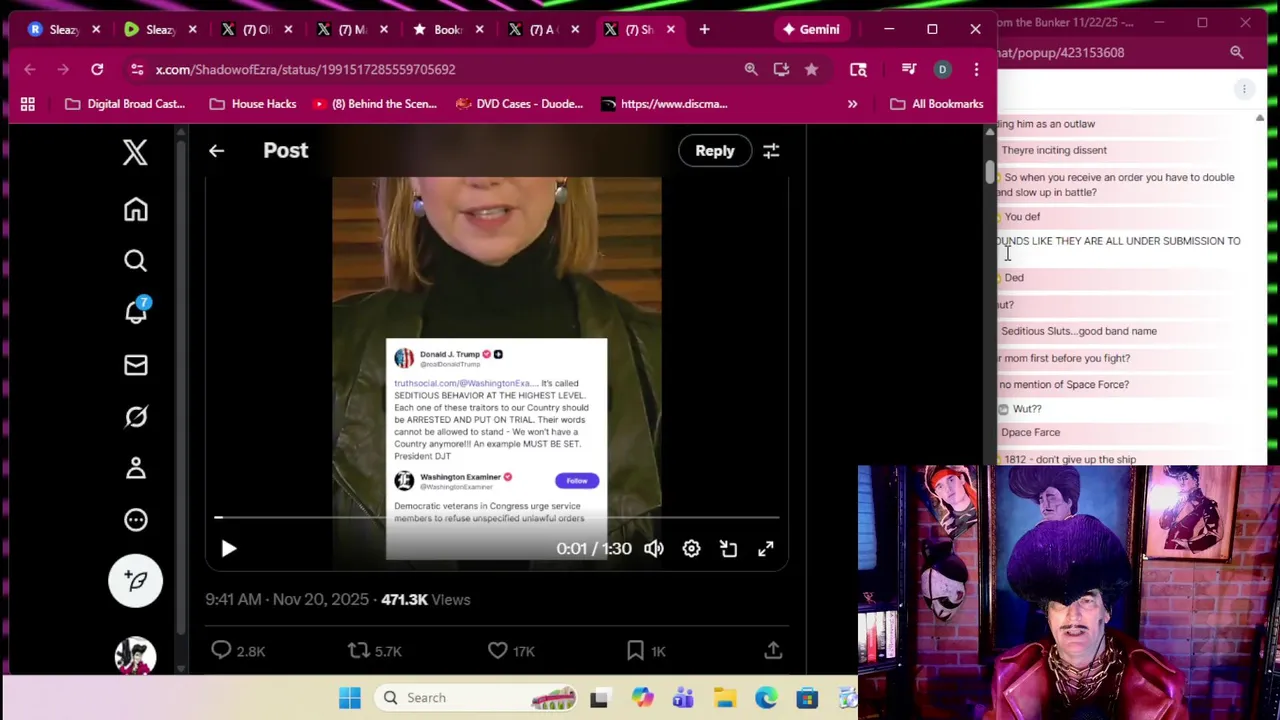This screenshot has height=720, width=1280.
Task: Open File Explorer from taskbar
Action: coord(725,698)
